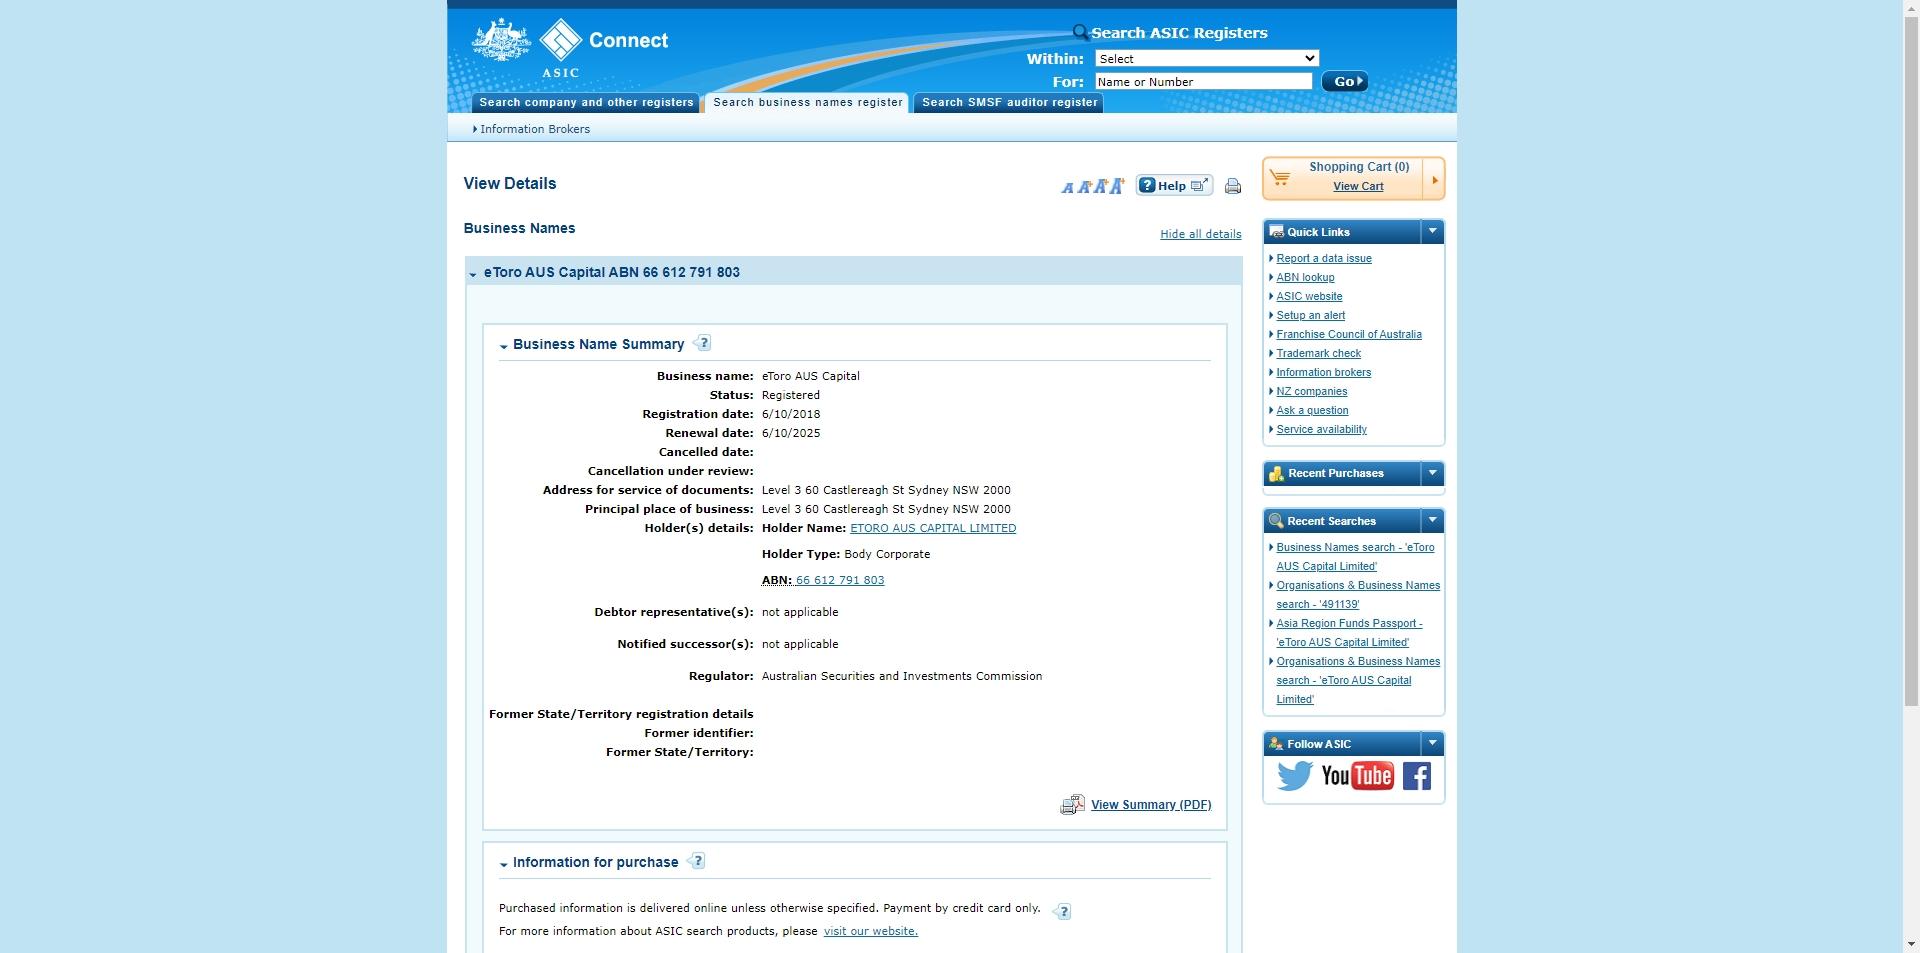Collapse the Follow ASIC panel arrow
The image size is (1920, 953).
1432,744
